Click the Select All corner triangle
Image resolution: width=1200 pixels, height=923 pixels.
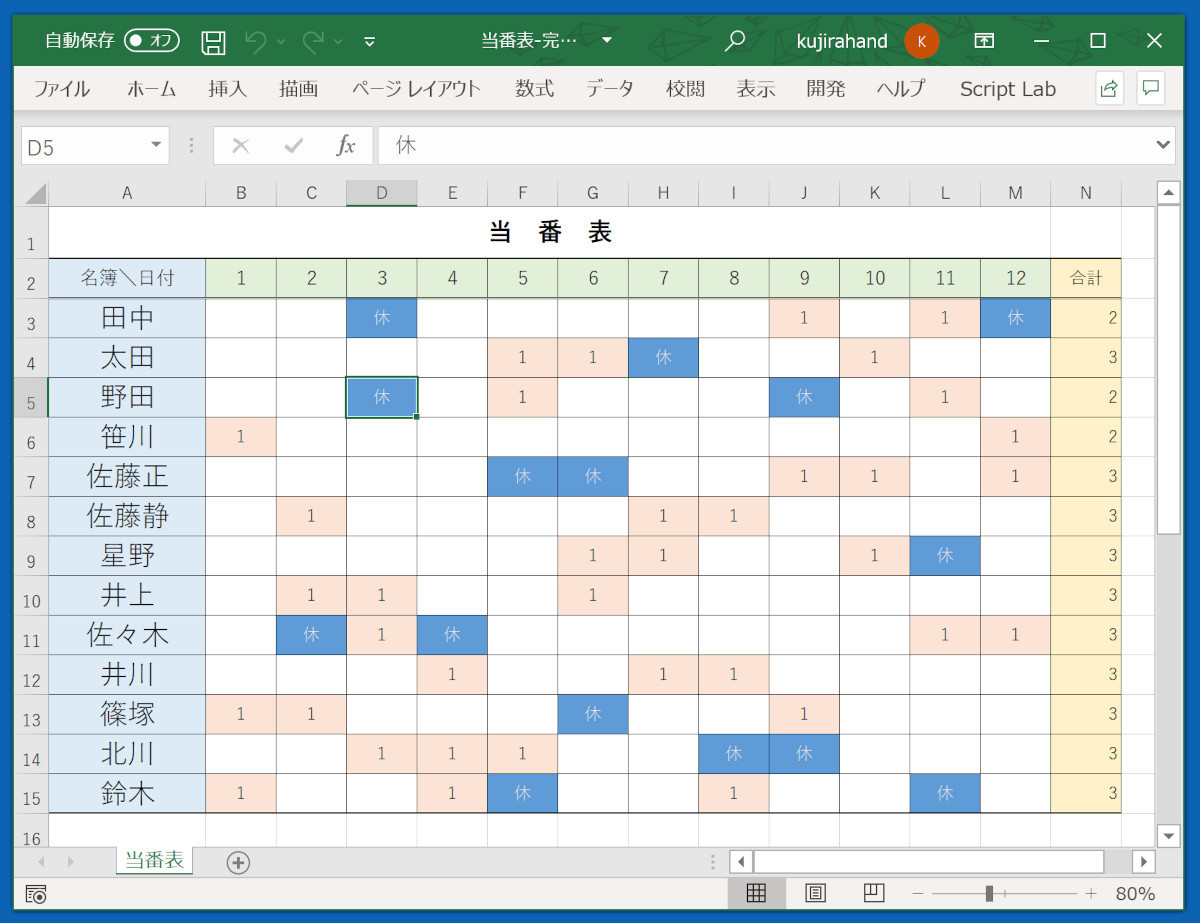(x=35, y=193)
